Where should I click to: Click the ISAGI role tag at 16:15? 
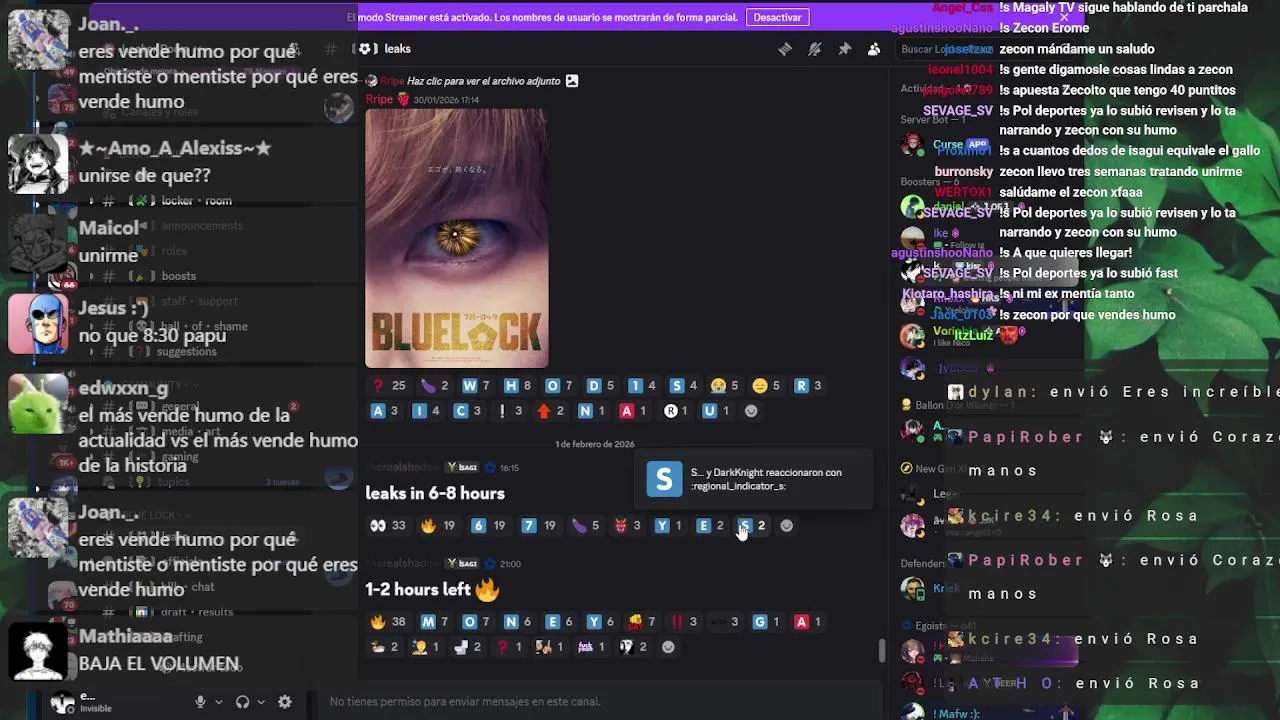click(462, 467)
